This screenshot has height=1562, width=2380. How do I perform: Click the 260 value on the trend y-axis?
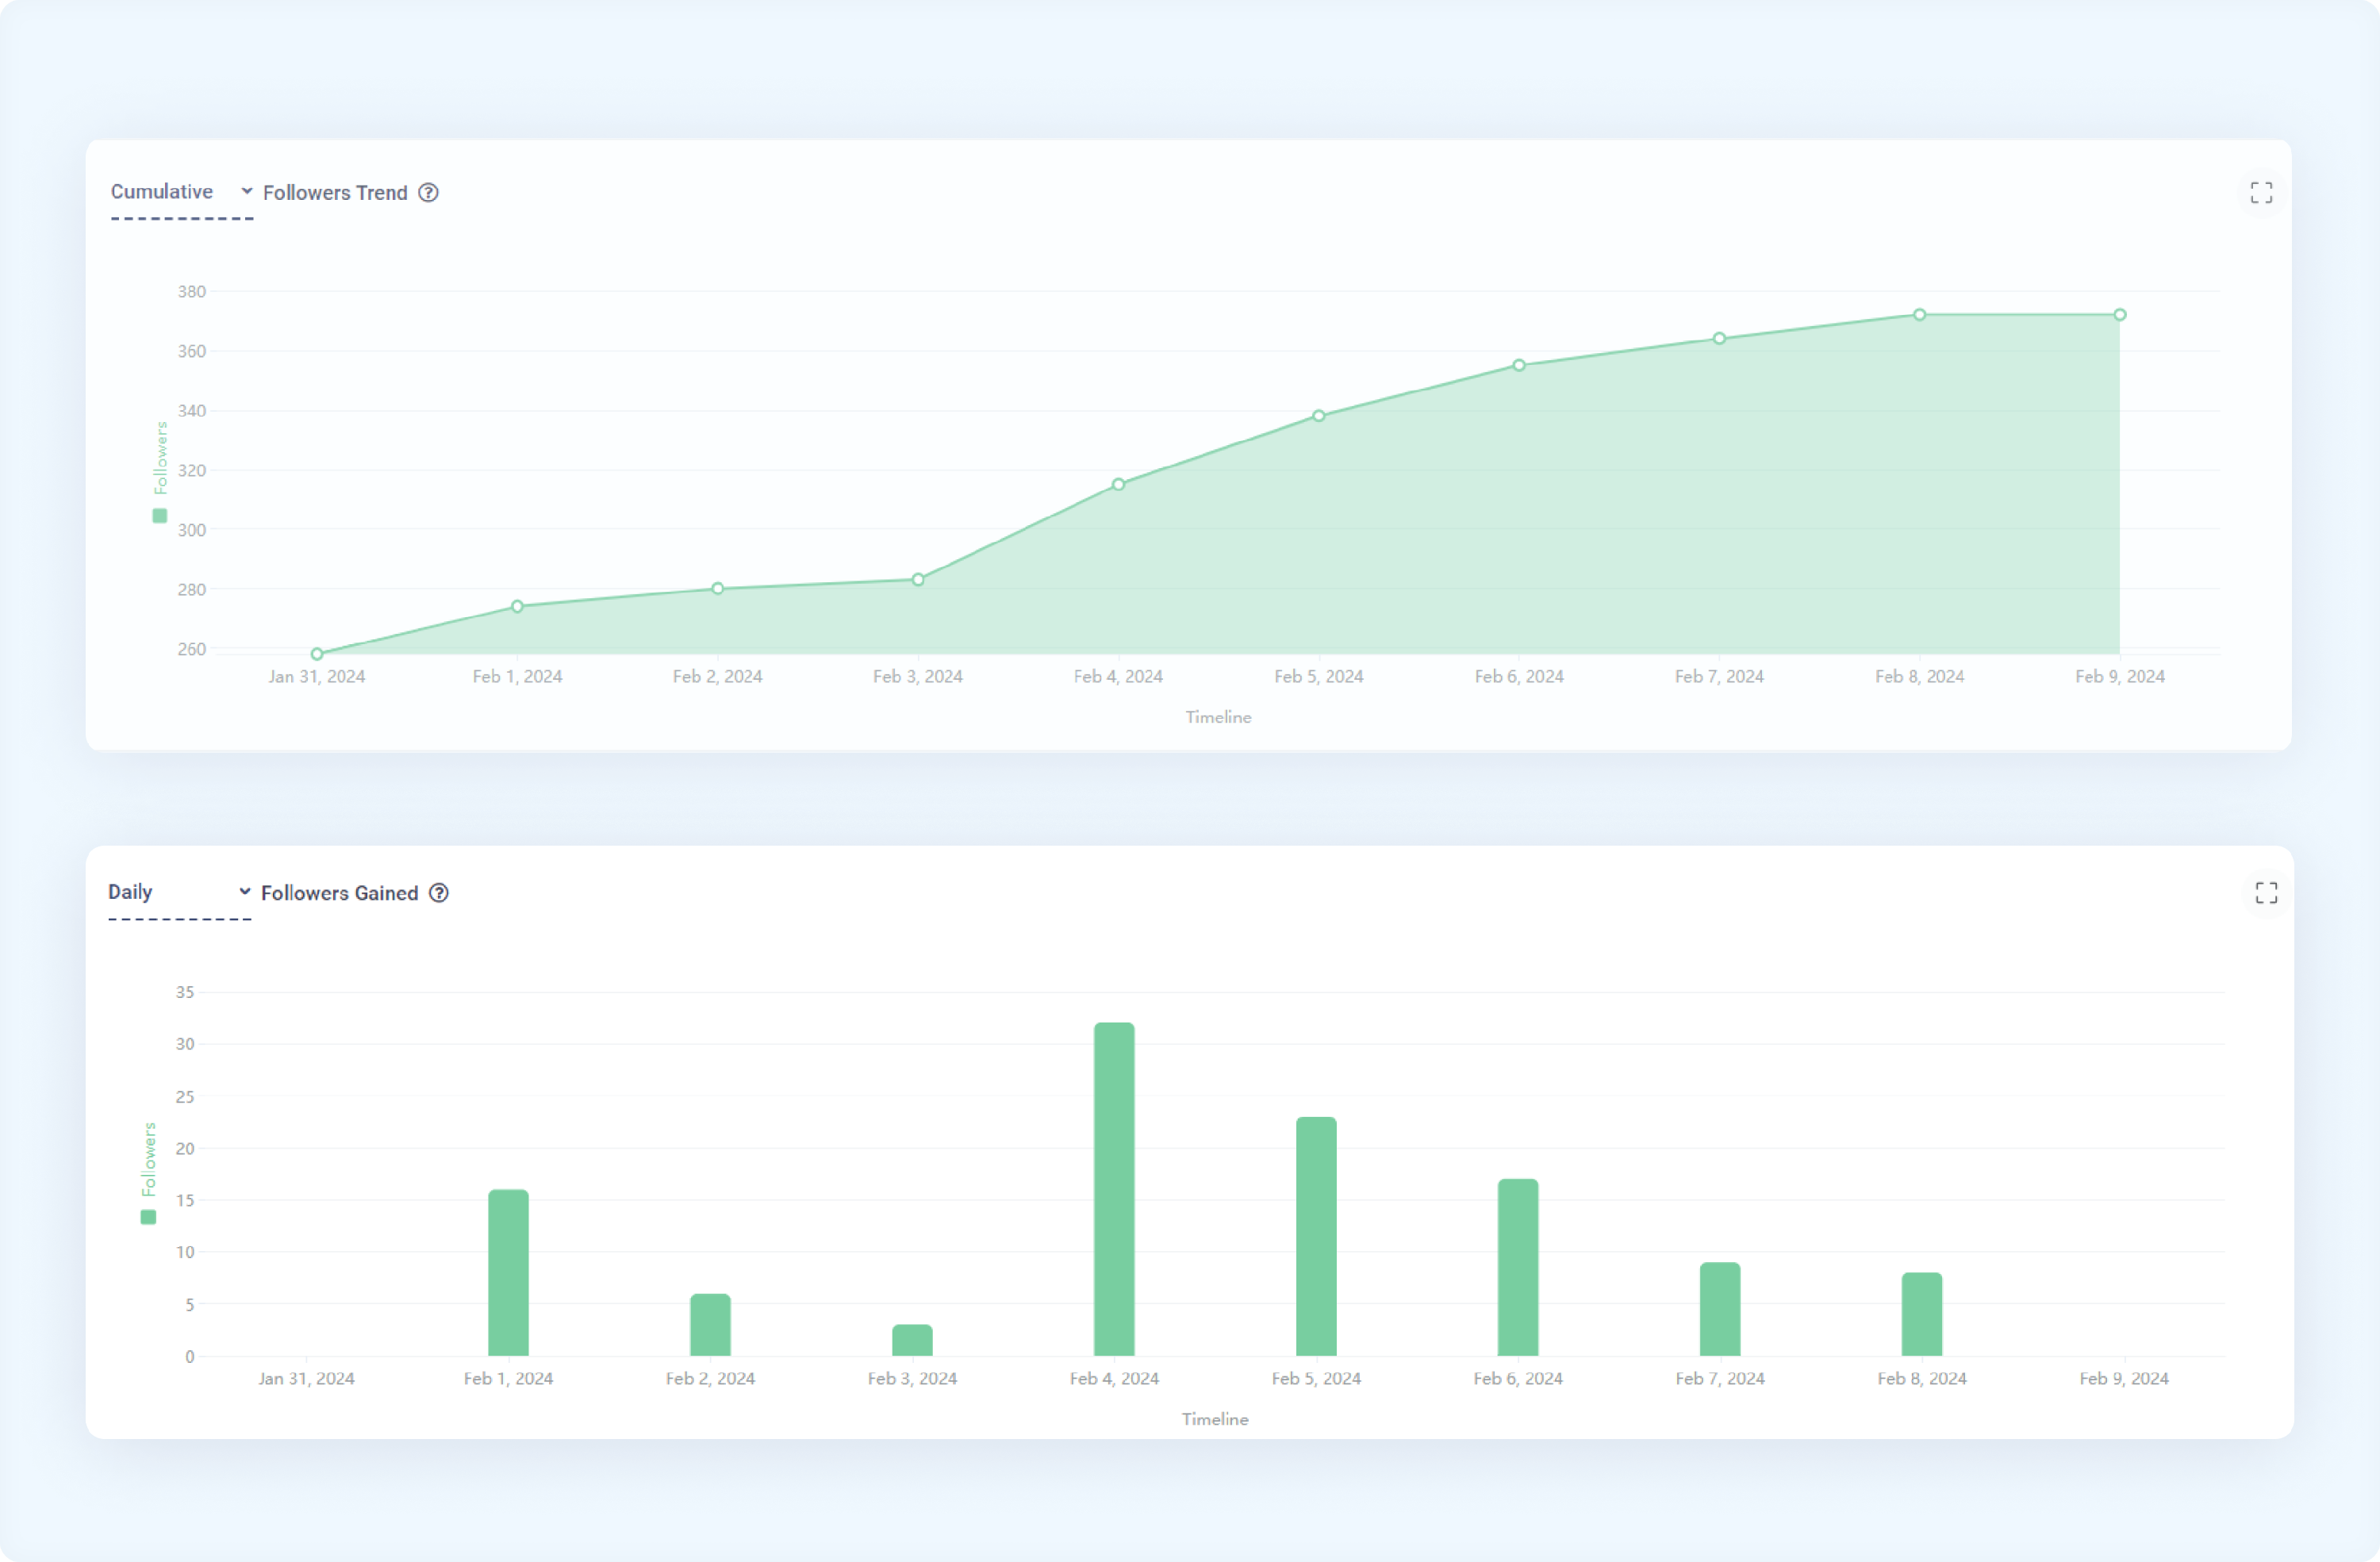[192, 649]
